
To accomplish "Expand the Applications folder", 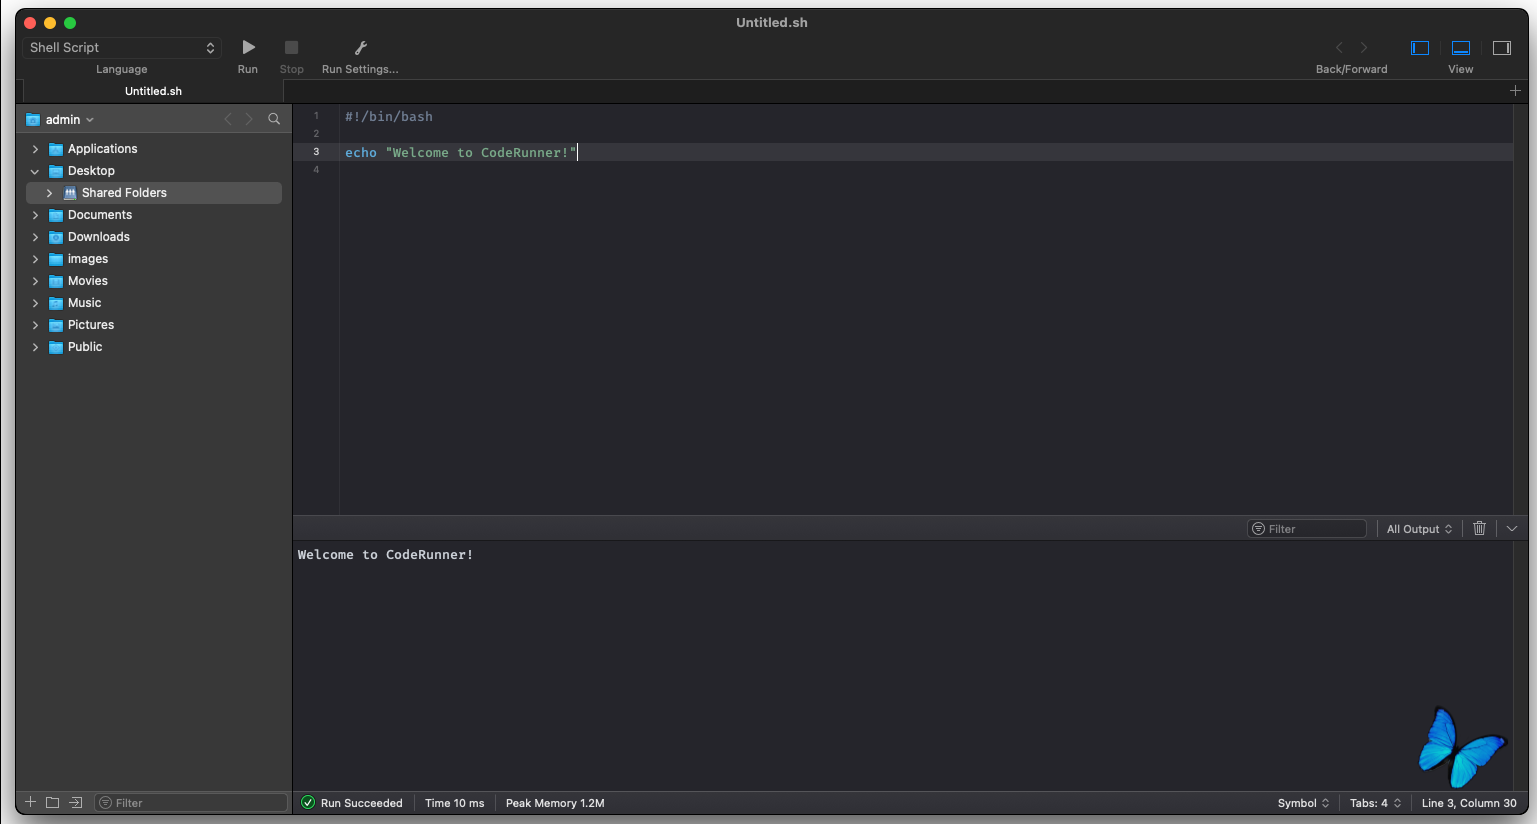I will (35, 149).
